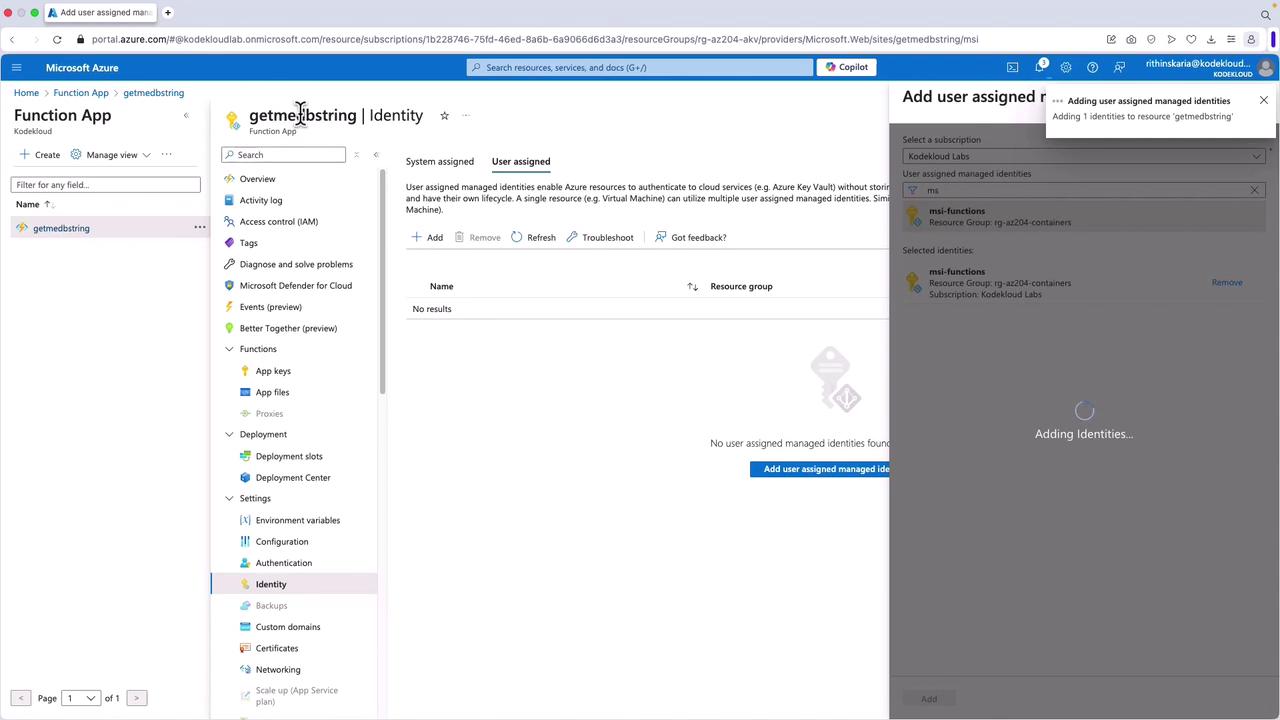
Task: Go to the previous page of results
Action: (x=21, y=698)
